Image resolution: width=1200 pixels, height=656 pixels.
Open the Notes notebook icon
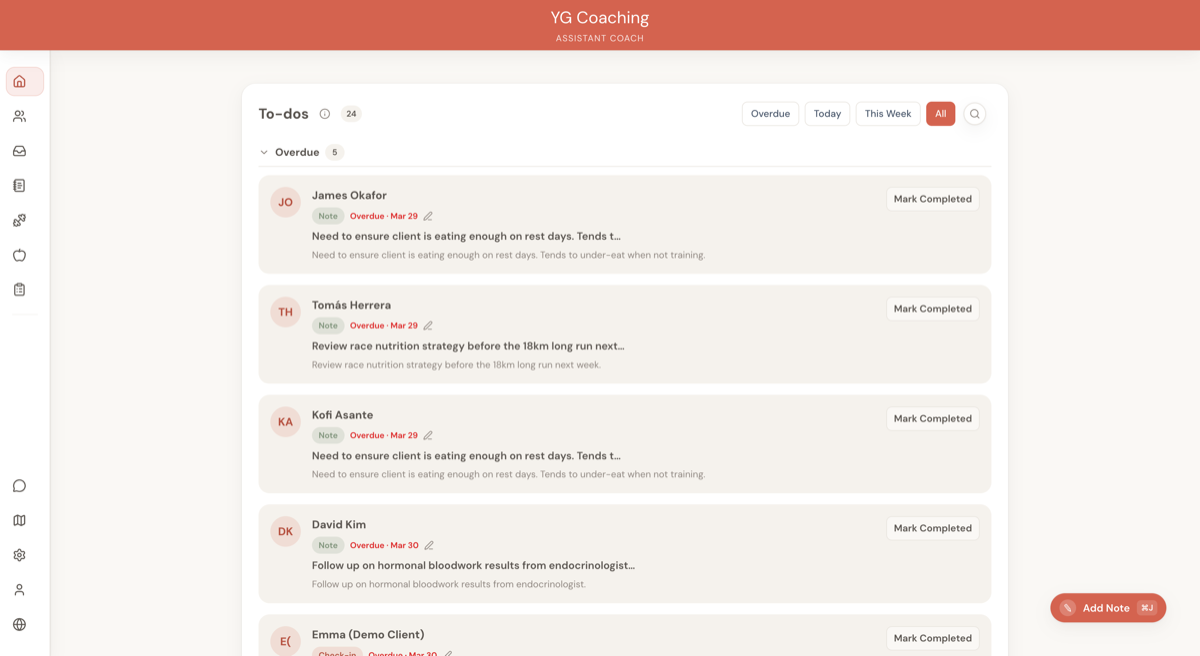point(20,184)
